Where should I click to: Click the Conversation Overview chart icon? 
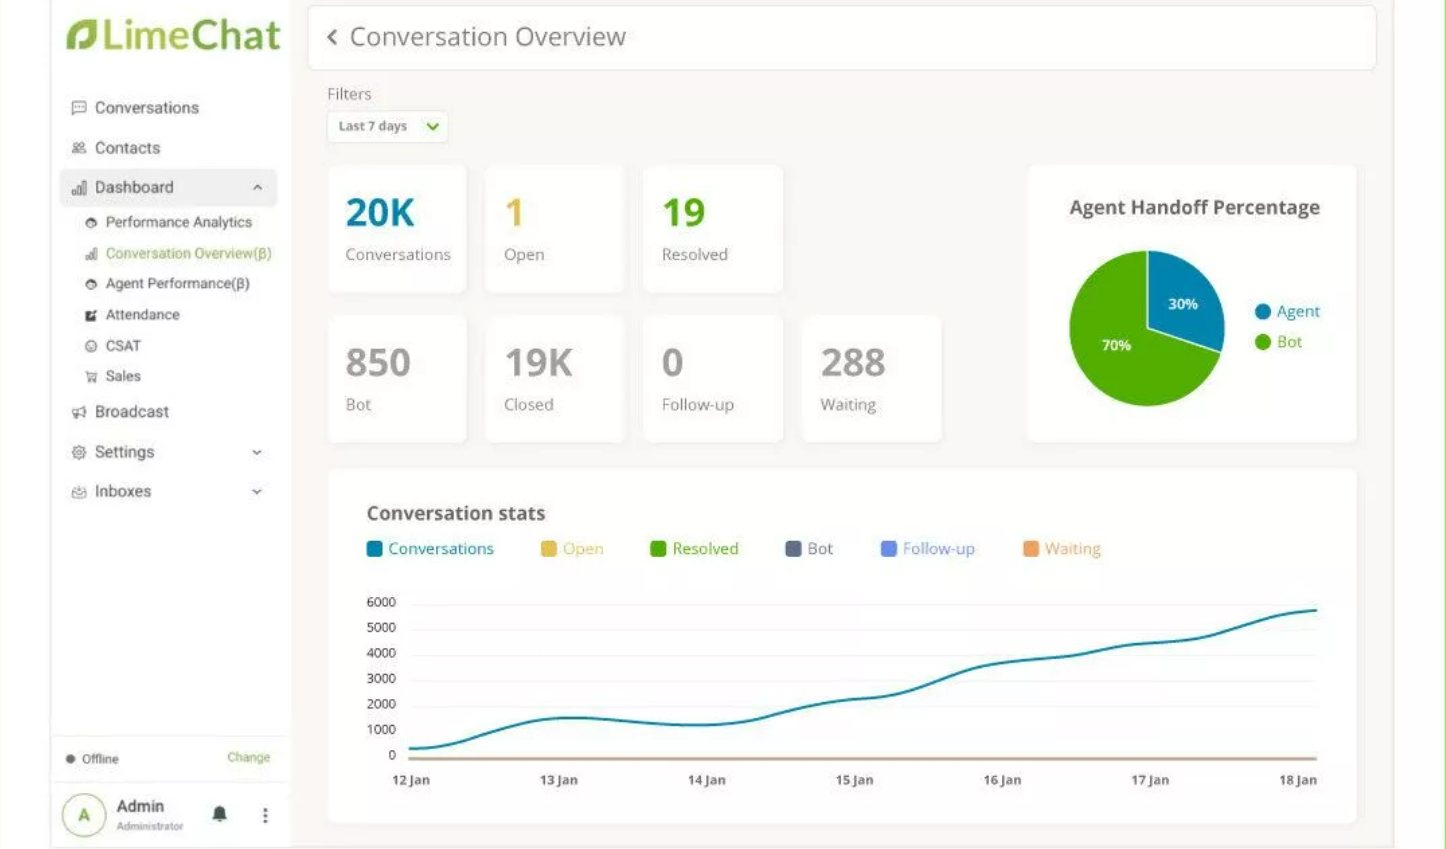(91, 254)
